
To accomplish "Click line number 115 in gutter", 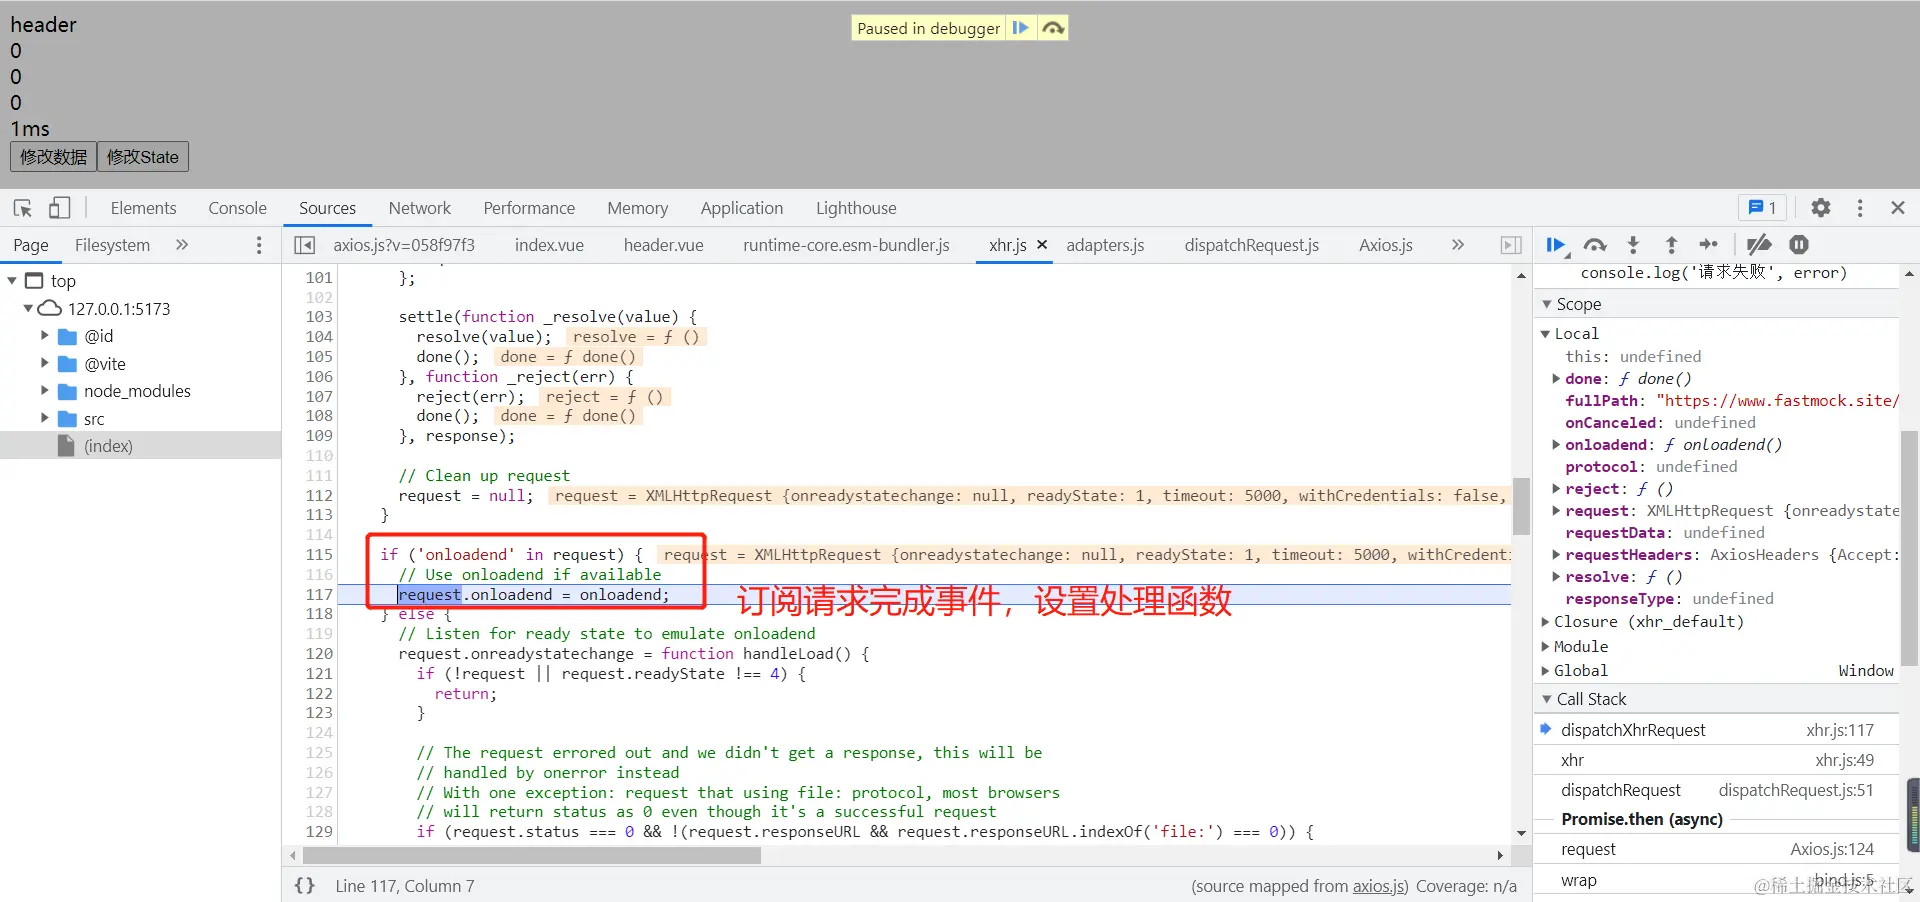I will [x=319, y=555].
